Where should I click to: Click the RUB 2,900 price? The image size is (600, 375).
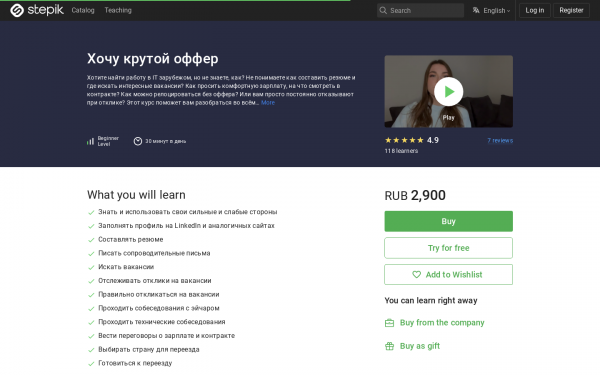tap(415, 196)
